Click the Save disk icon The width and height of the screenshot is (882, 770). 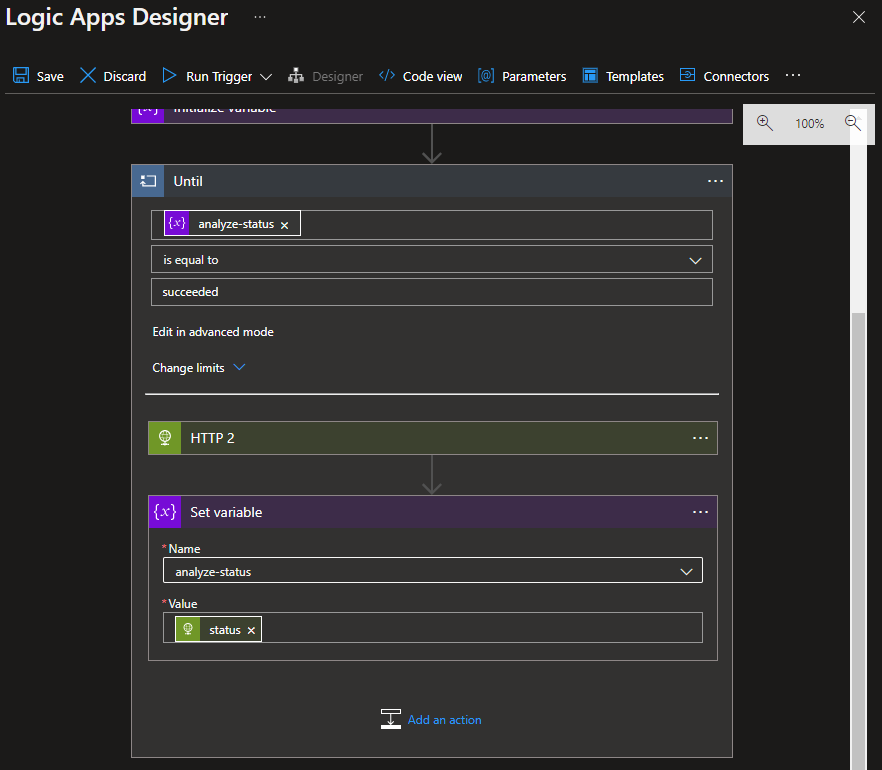tap(21, 76)
